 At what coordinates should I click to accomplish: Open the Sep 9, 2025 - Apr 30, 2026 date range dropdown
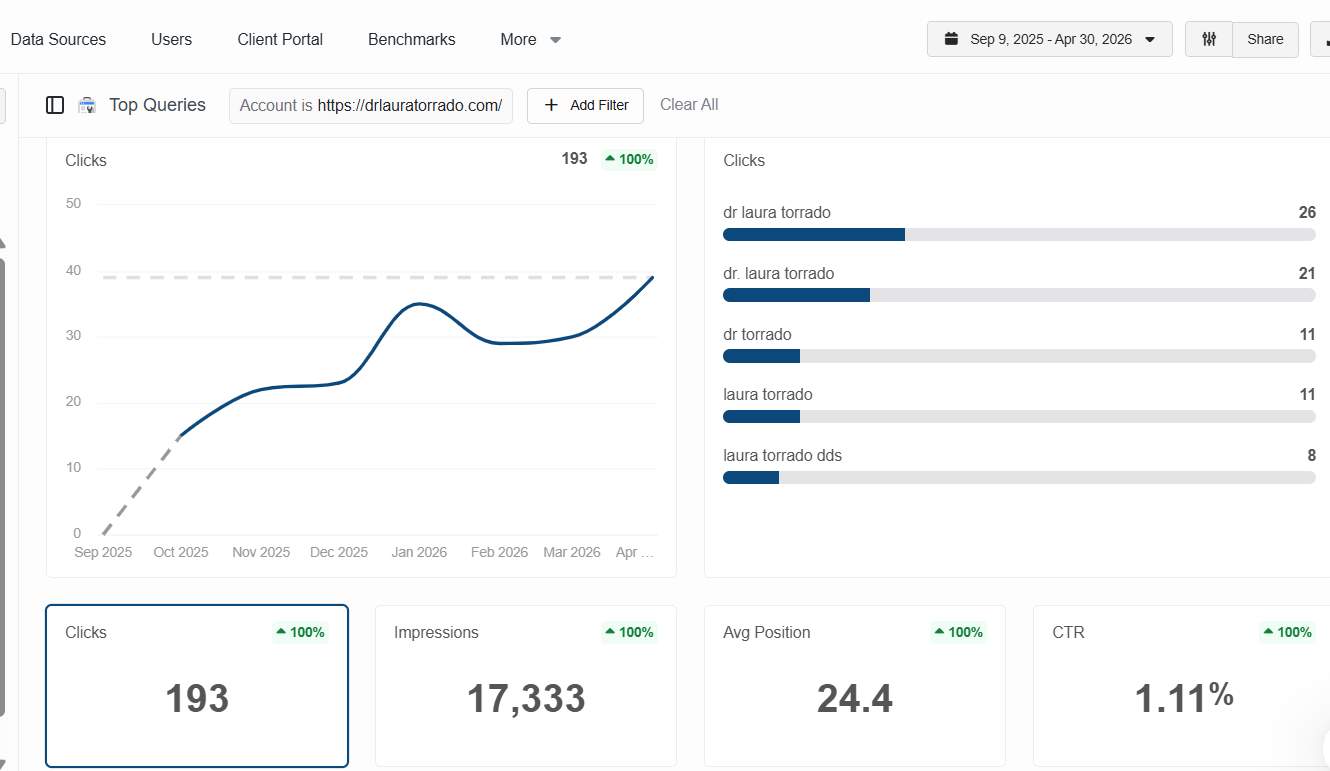1050,39
